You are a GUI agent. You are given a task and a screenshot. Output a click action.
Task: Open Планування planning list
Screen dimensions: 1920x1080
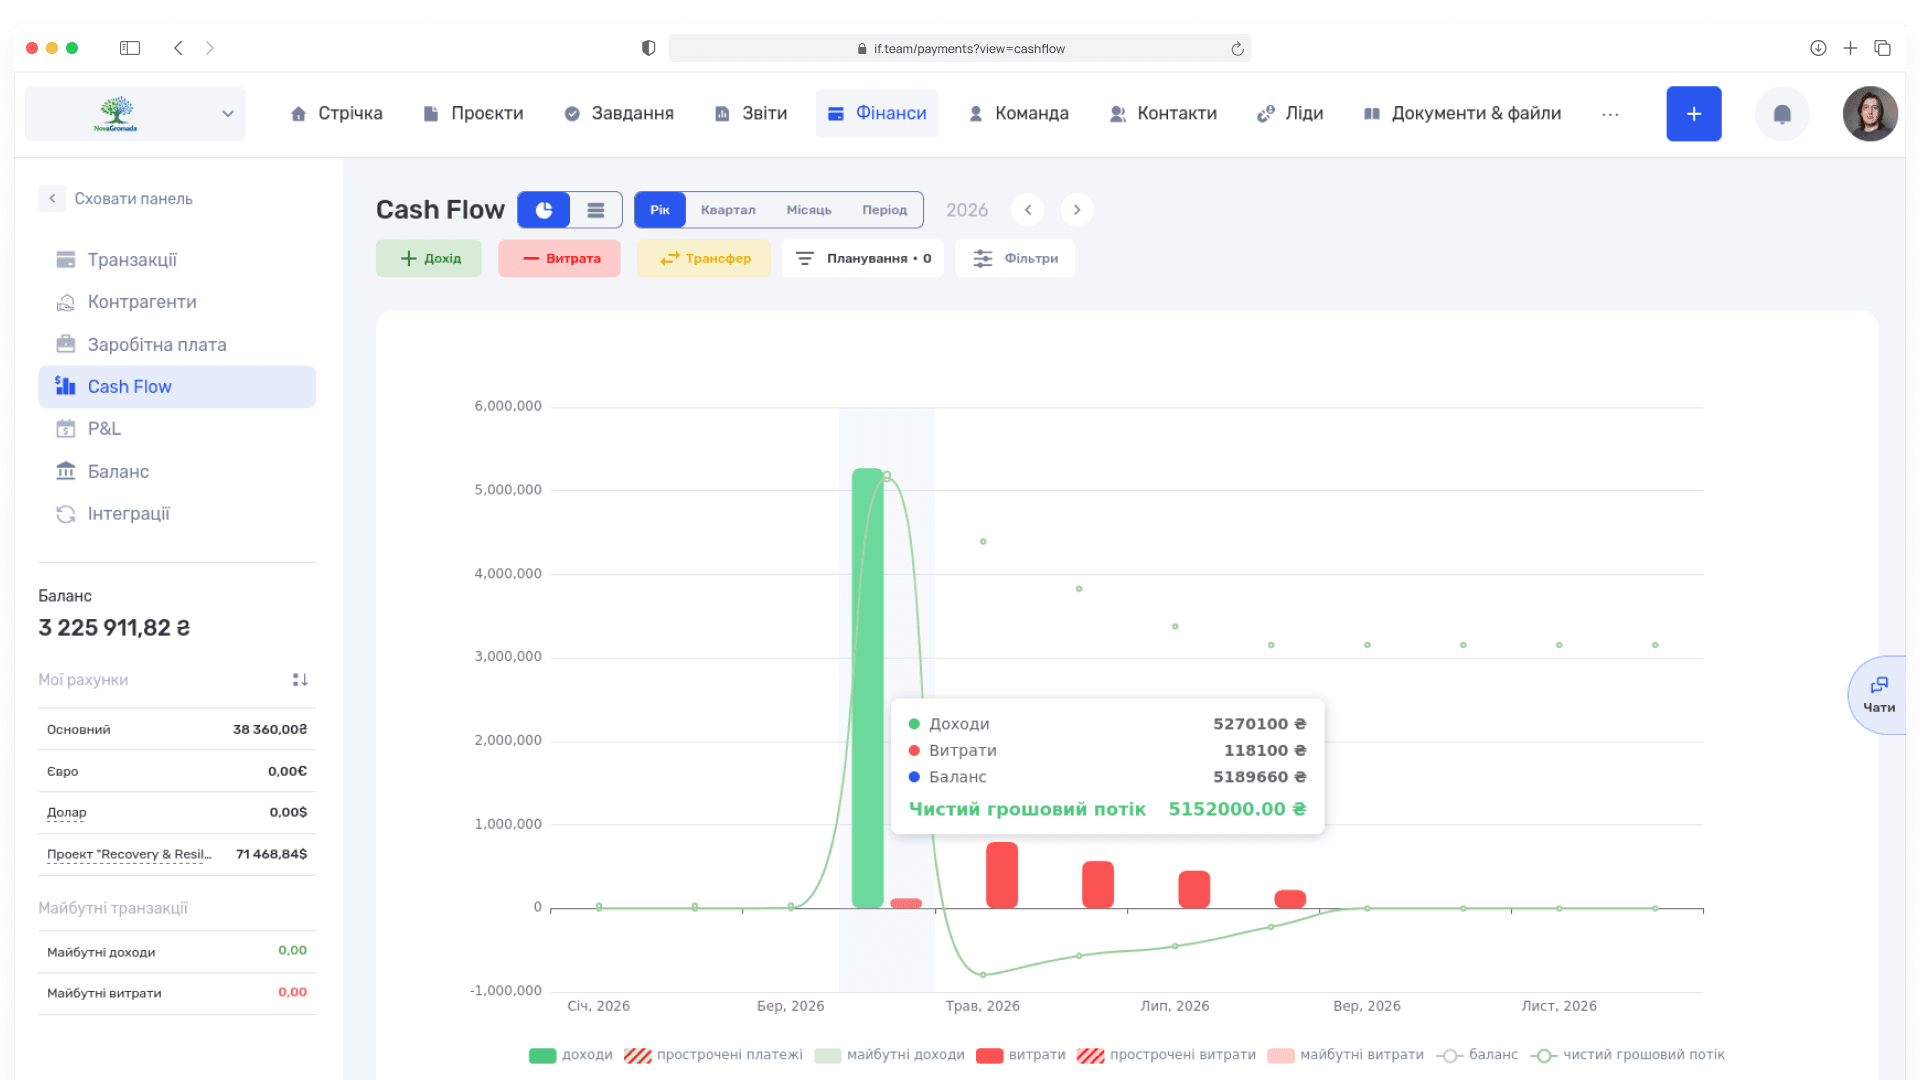863,258
